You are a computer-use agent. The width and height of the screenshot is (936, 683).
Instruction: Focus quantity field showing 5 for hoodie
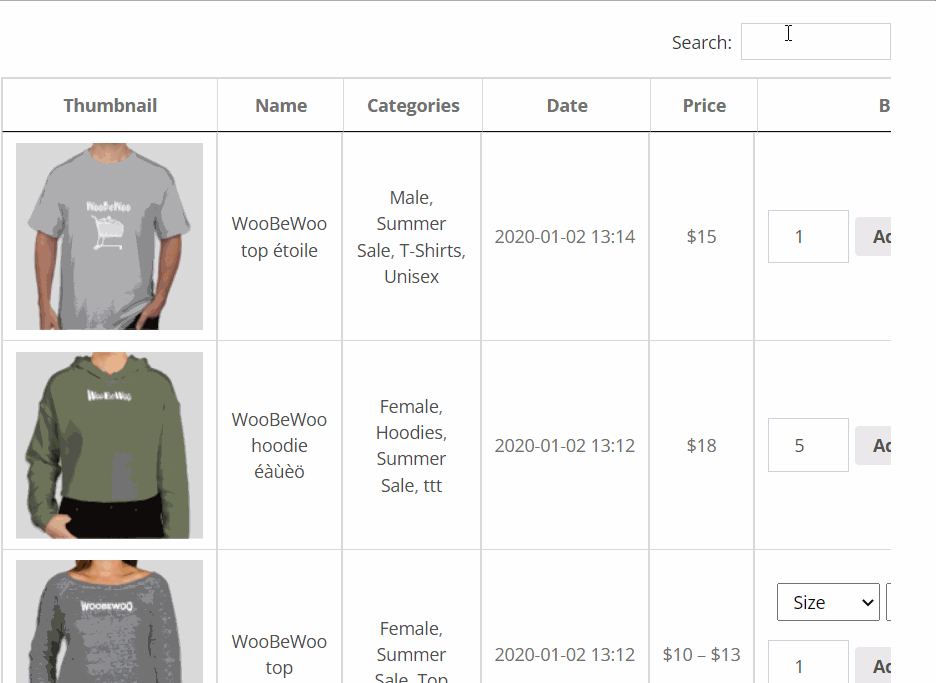(808, 445)
